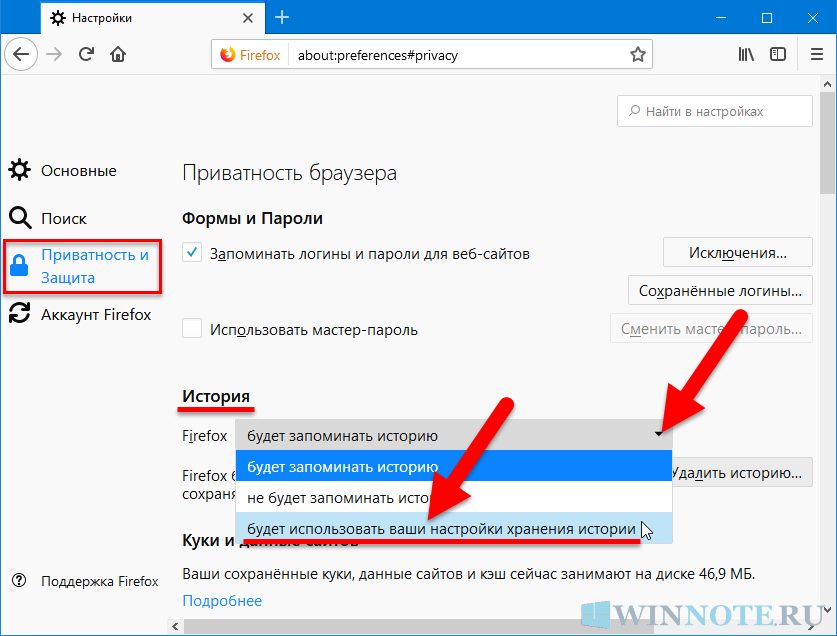The width and height of the screenshot is (837, 636).
Task: Open the Основные settings section
Action: click(x=78, y=171)
